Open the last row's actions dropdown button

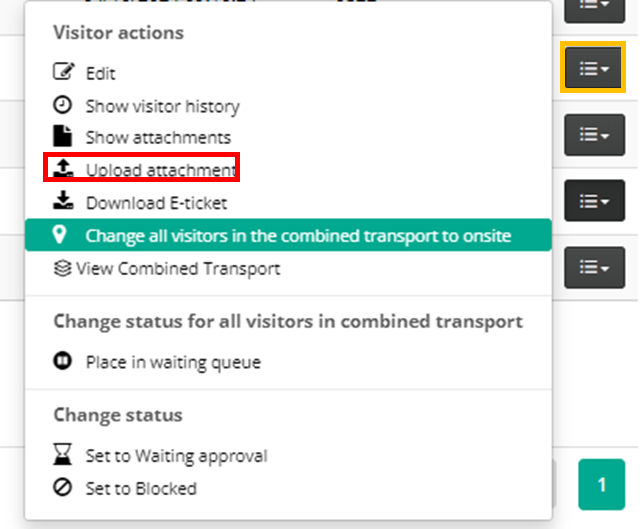594,268
